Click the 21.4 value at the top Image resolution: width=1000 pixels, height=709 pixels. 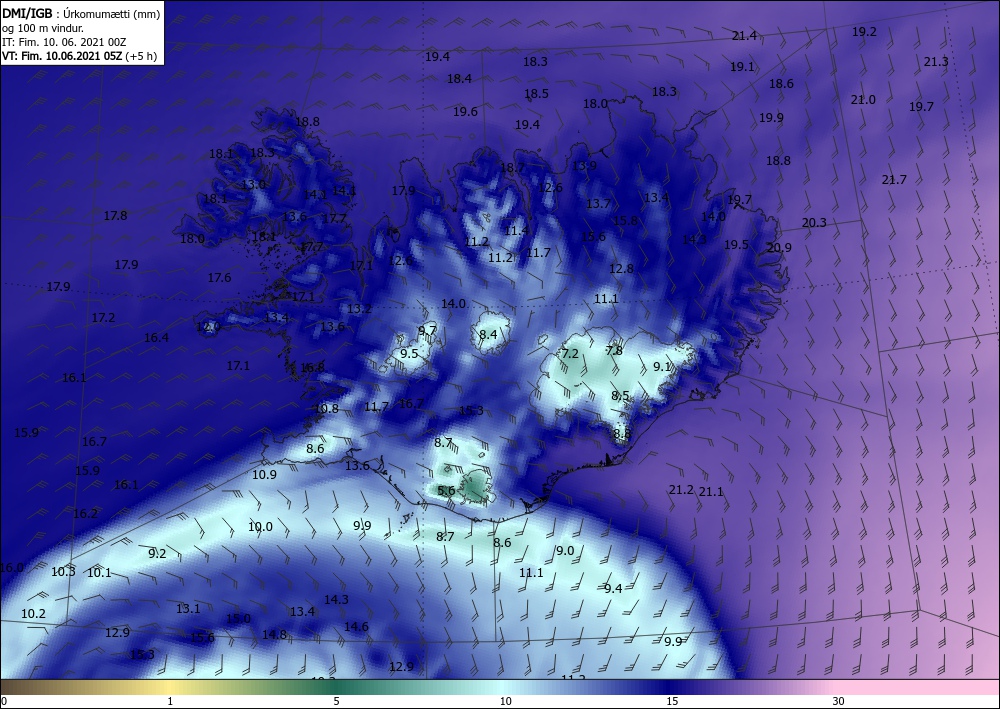(x=744, y=36)
